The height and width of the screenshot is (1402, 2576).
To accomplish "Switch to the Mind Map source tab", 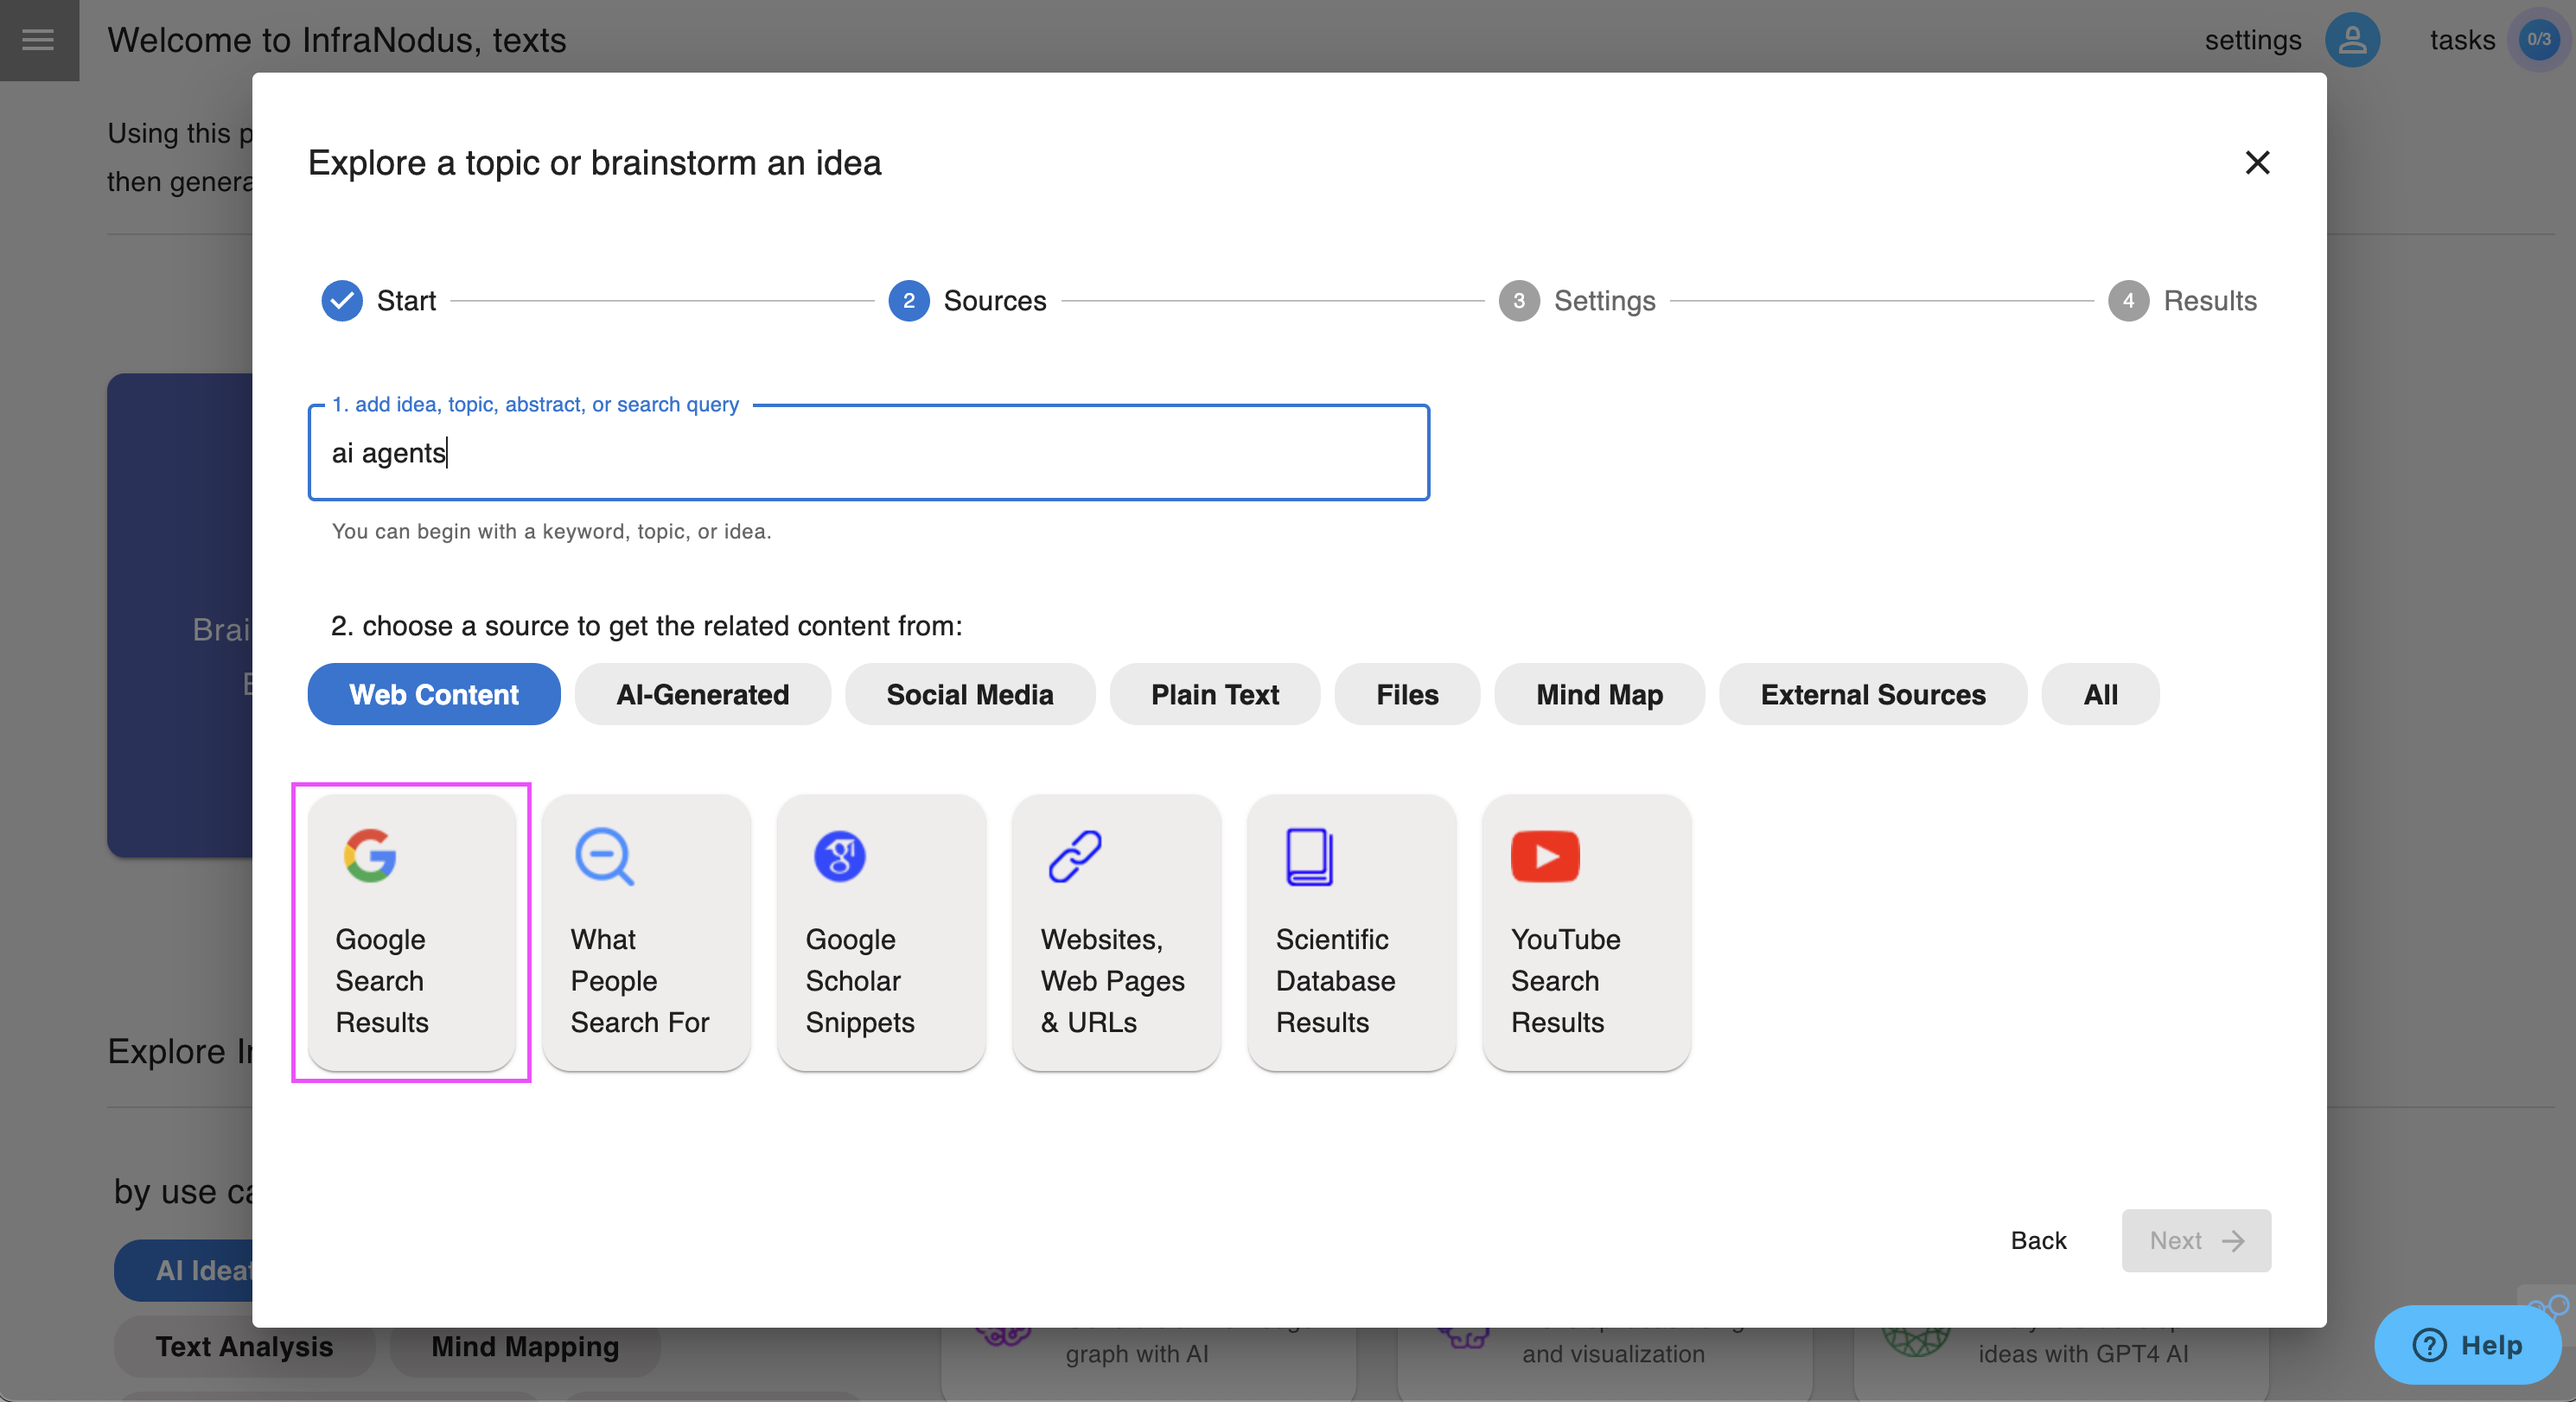I will [x=1599, y=694].
